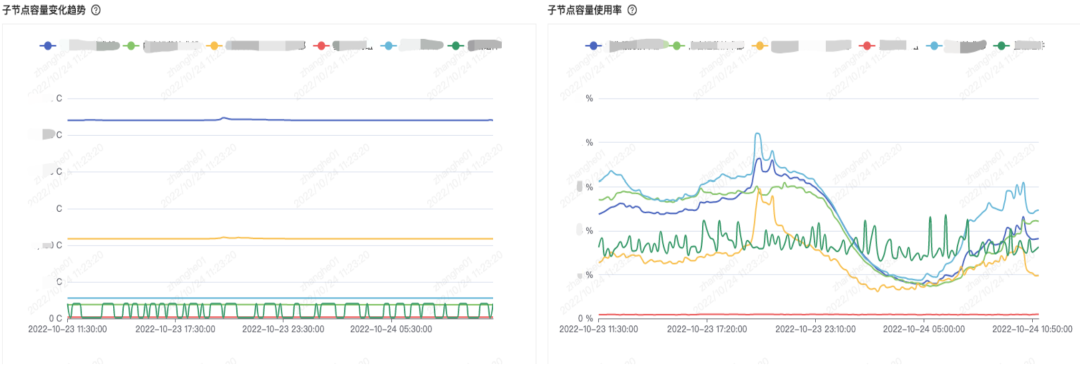Toggle dark blue legend marker in usage-rate chart
The height and width of the screenshot is (365, 1080).
pyautogui.click(x=593, y=45)
